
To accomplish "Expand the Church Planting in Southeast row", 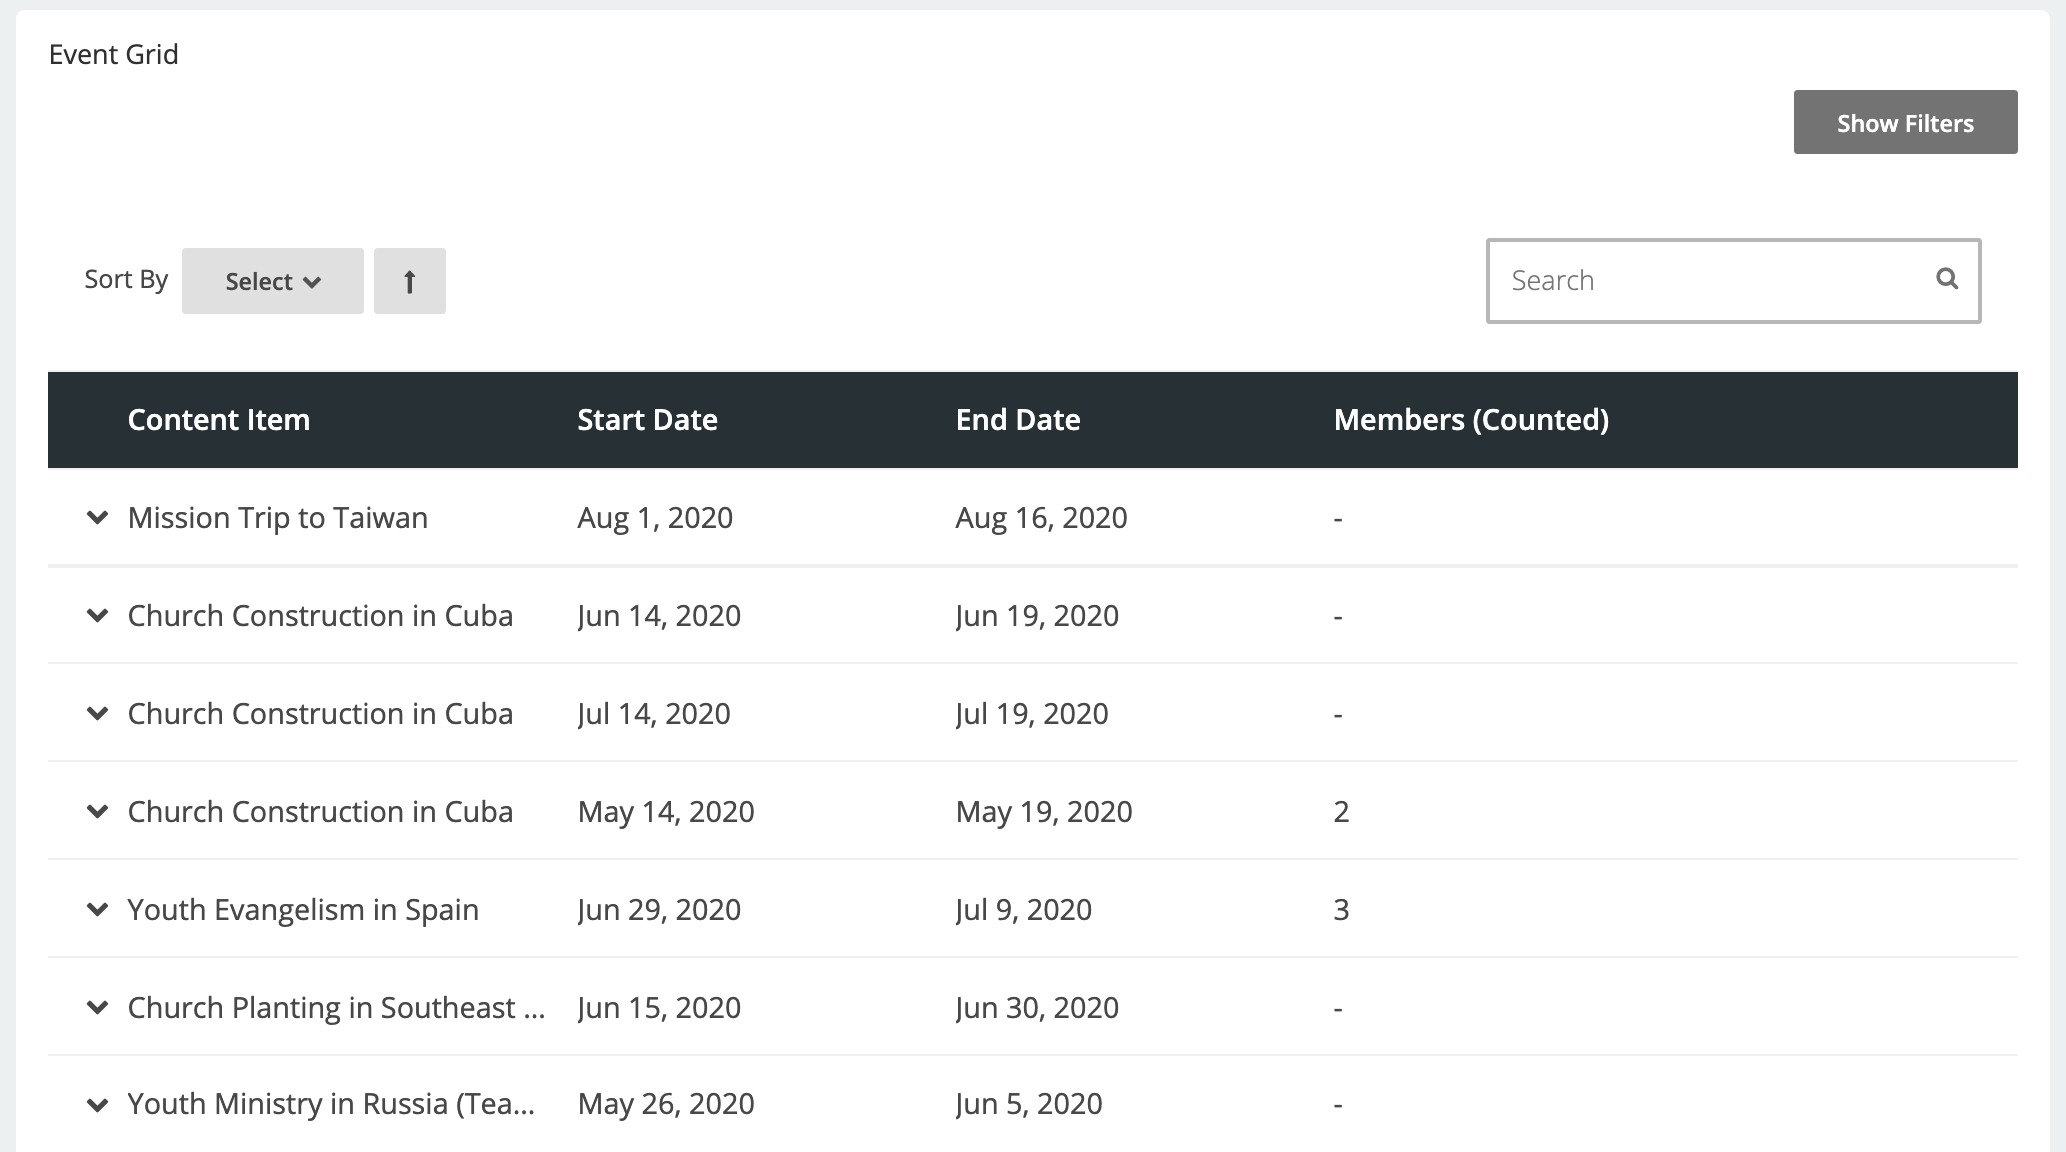I will pos(97,1008).
